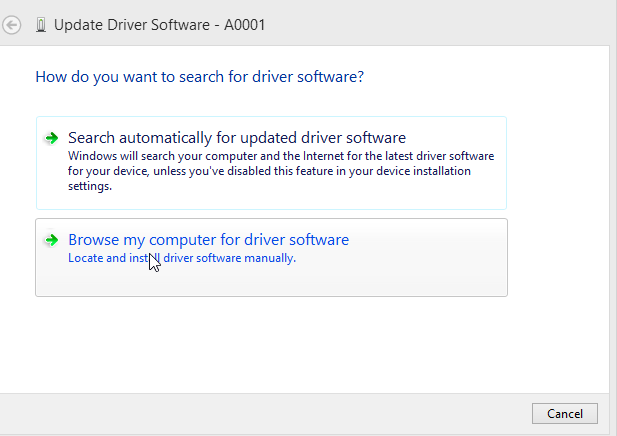Click the word 'settings.' in search description
The width and height of the screenshot is (617, 436).
pyautogui.click(x=90, y=186)
